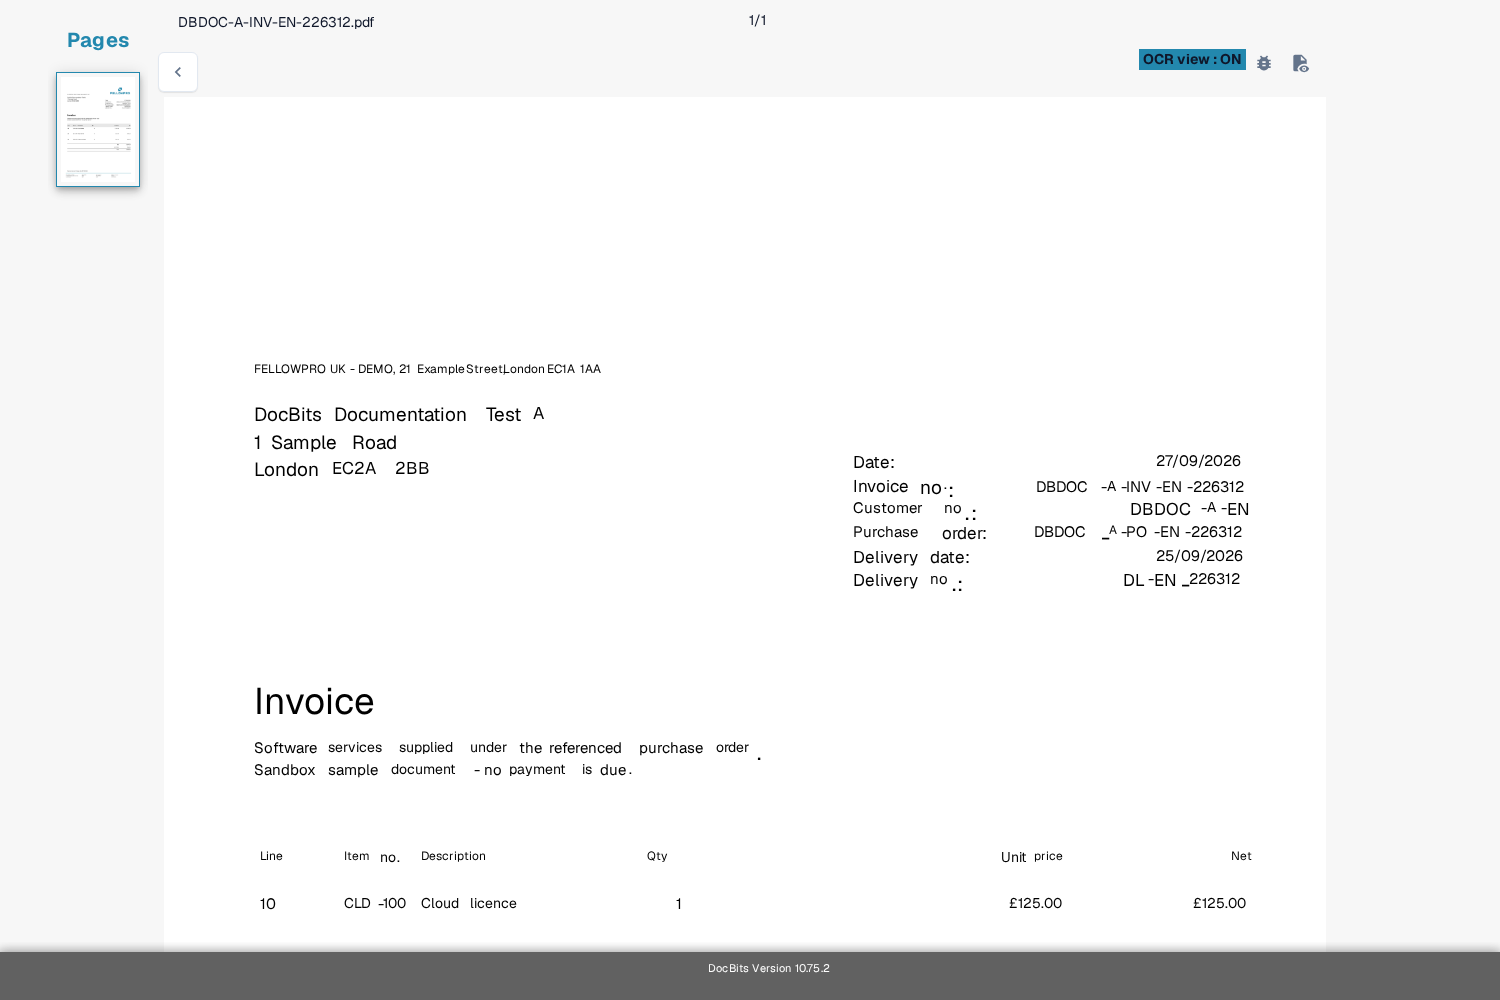
Task: Select the customer number DBDOC-A-EN
Action: pos(1189,509)
